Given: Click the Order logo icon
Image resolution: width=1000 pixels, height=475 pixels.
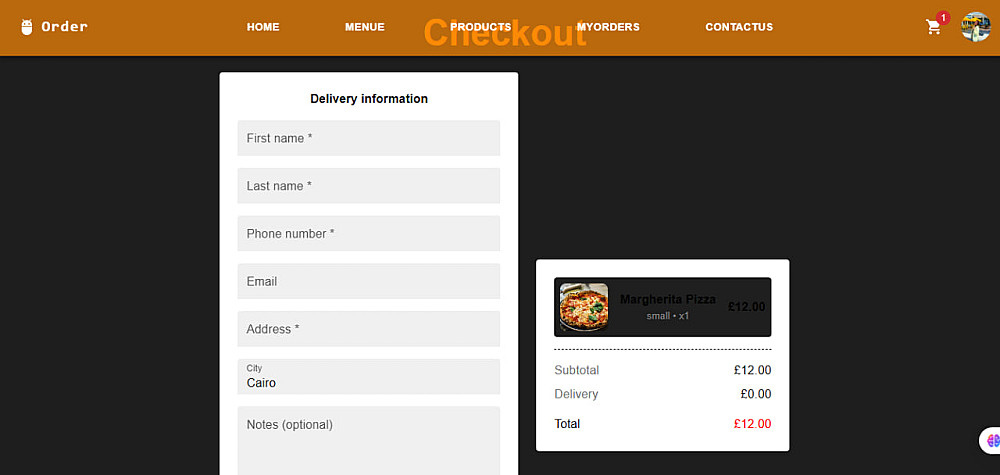Looking at the screenshot, I should (26, 27).
